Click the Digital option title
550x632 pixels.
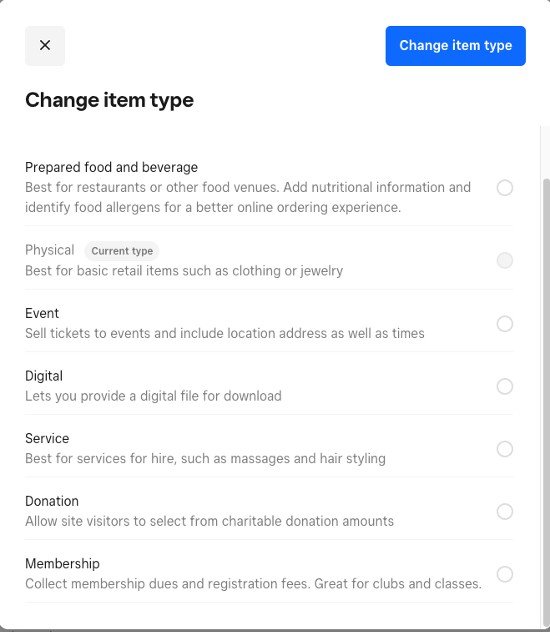click(44, 376)
